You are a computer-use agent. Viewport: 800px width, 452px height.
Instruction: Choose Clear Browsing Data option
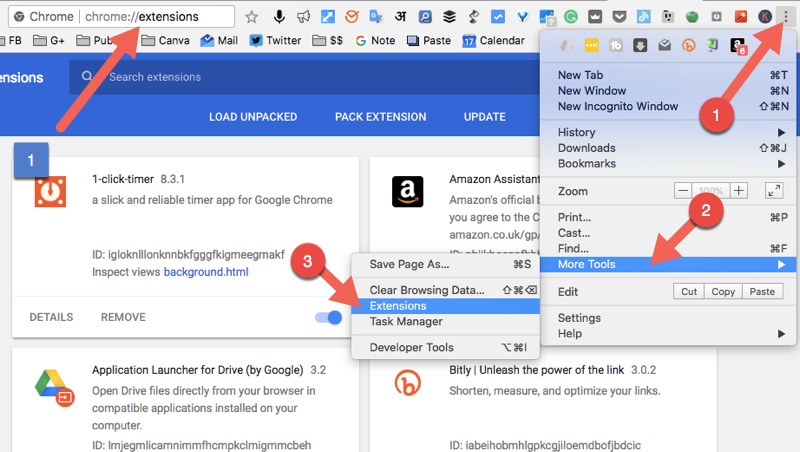[x=445, y=290]
